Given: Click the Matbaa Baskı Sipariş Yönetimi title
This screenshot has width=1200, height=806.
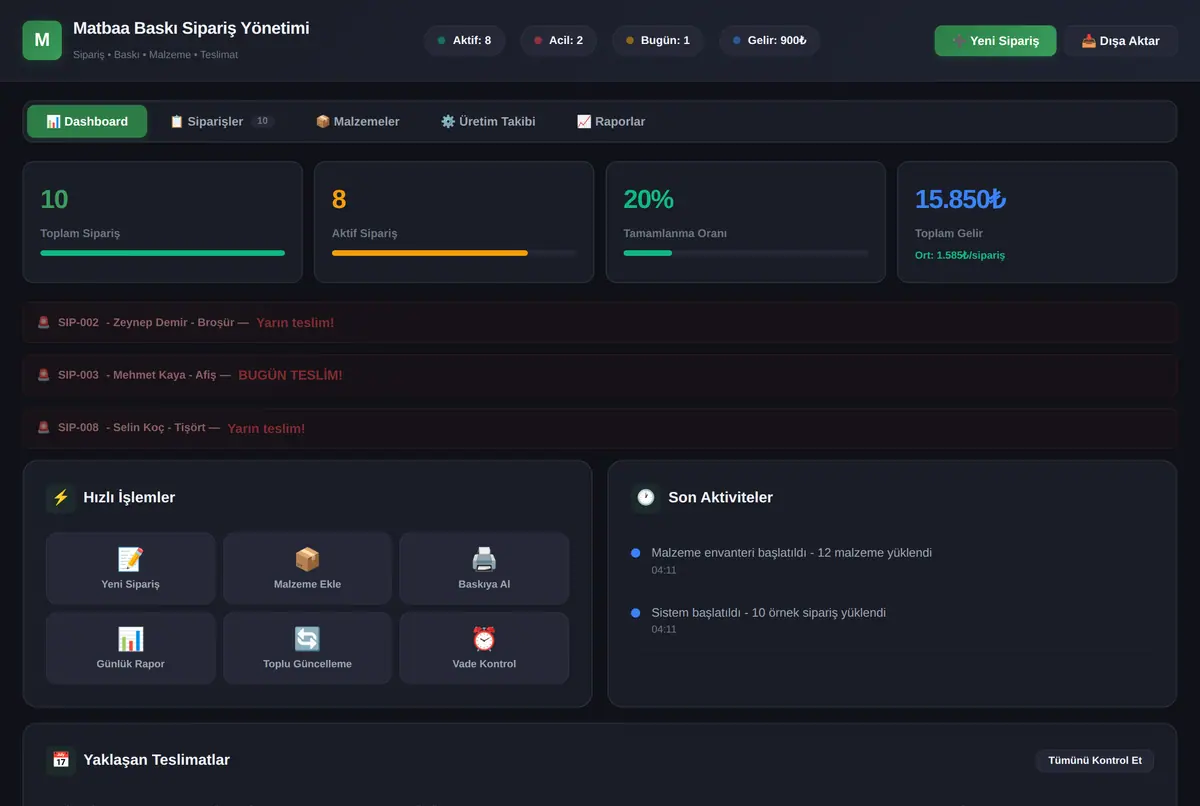Looking at the screenshot, I should coord(191,29).
